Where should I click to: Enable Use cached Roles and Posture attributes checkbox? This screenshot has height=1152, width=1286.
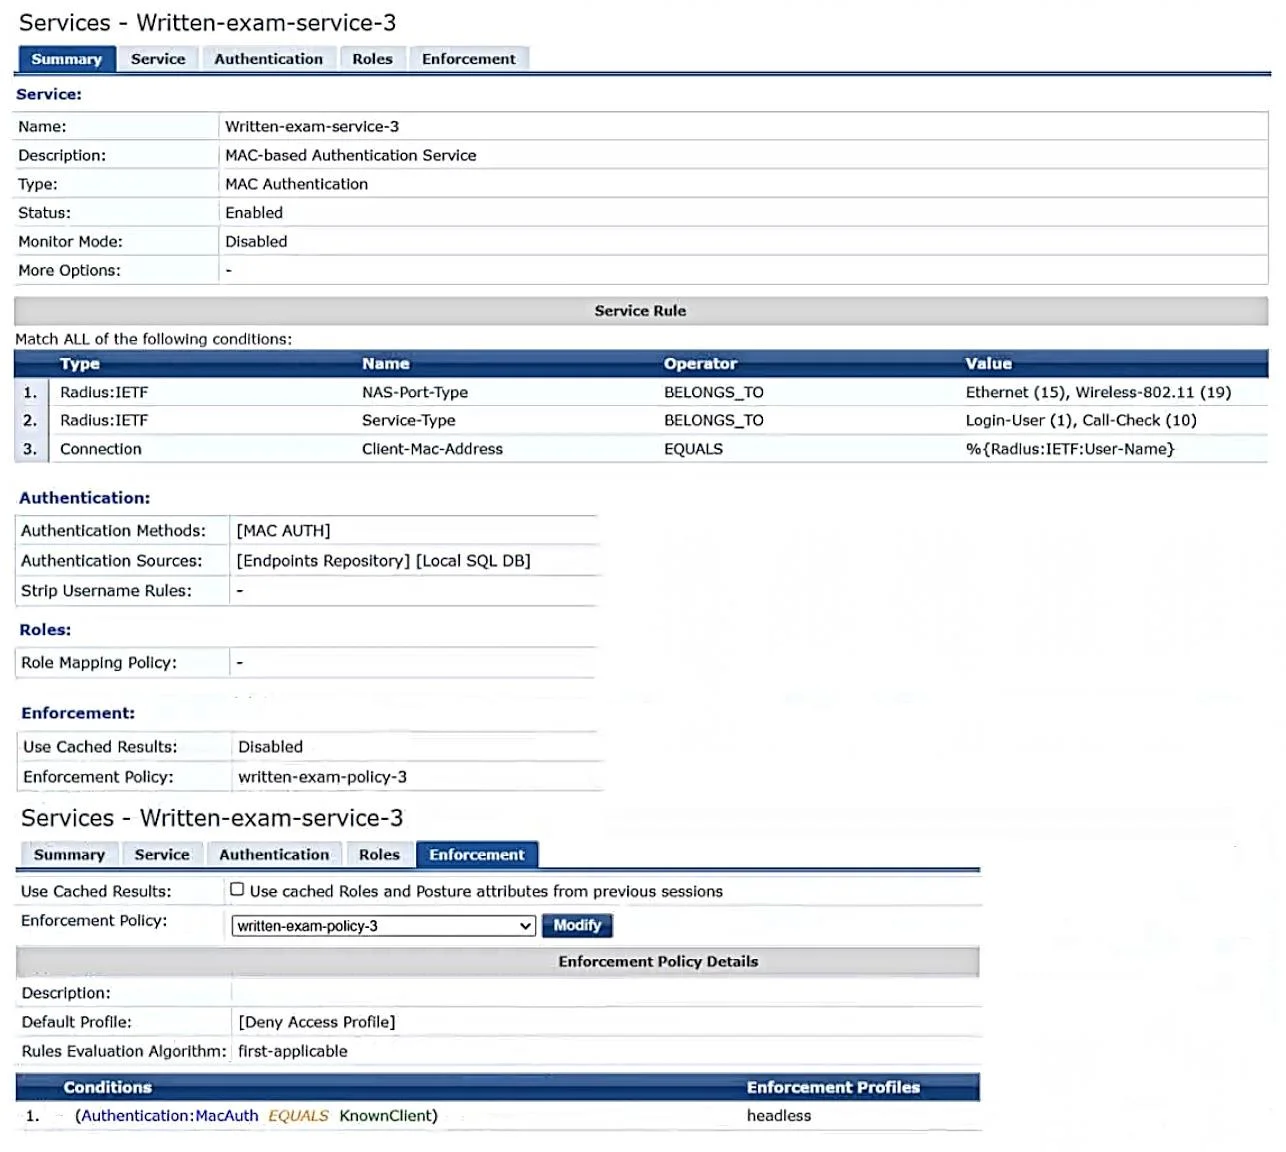(x=237, y=889)
